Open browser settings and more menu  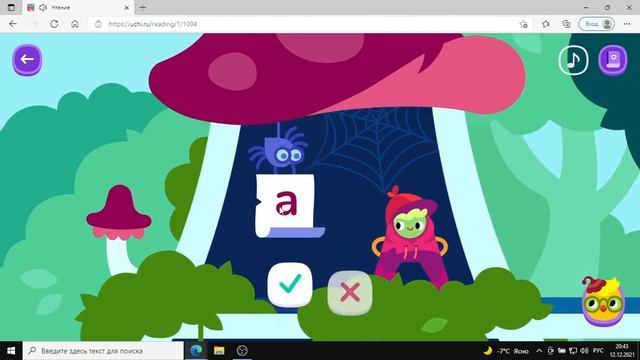click(x=627, y=24)
